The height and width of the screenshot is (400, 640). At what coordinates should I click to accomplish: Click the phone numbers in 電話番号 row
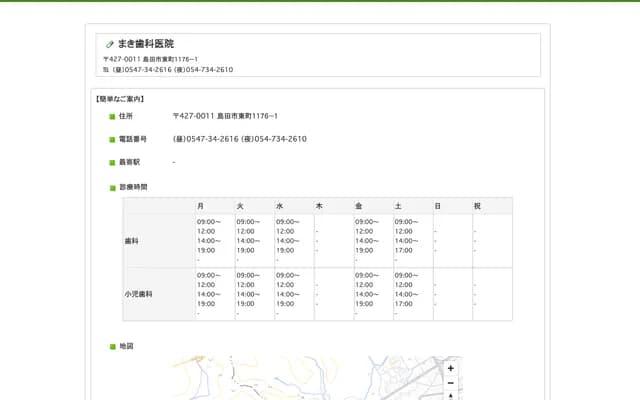pos(240,139)
